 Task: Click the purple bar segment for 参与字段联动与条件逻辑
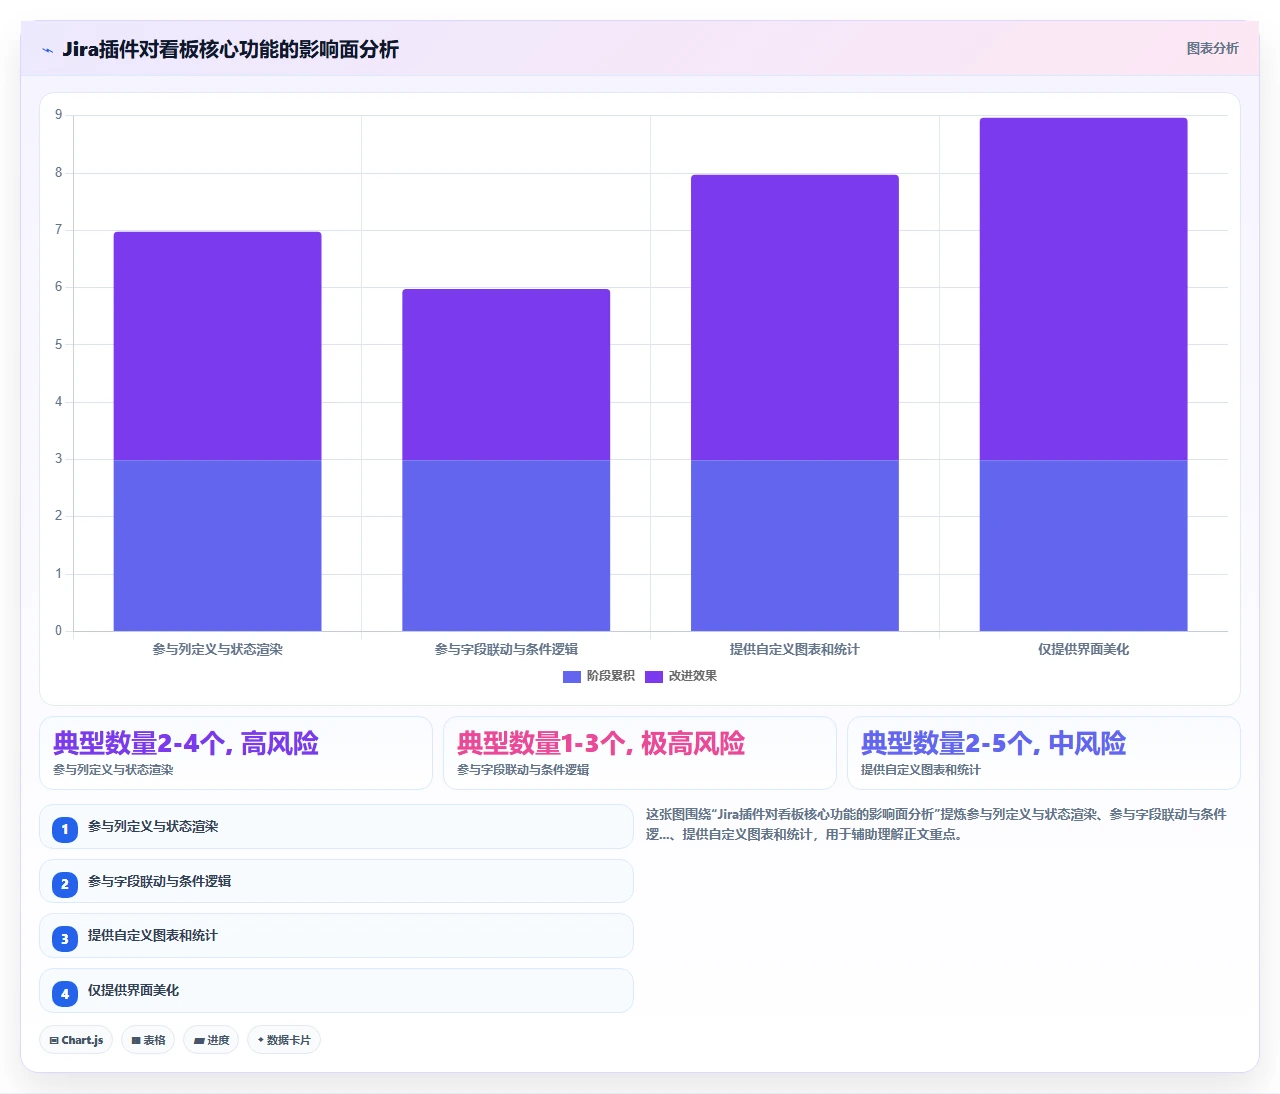coord(506,375)
